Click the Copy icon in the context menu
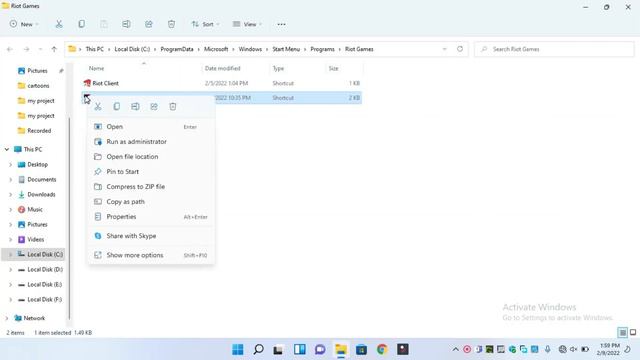Image resolution: width=640 pixels, height=360 pixels. pyautogui.click(x=117, y=107)
